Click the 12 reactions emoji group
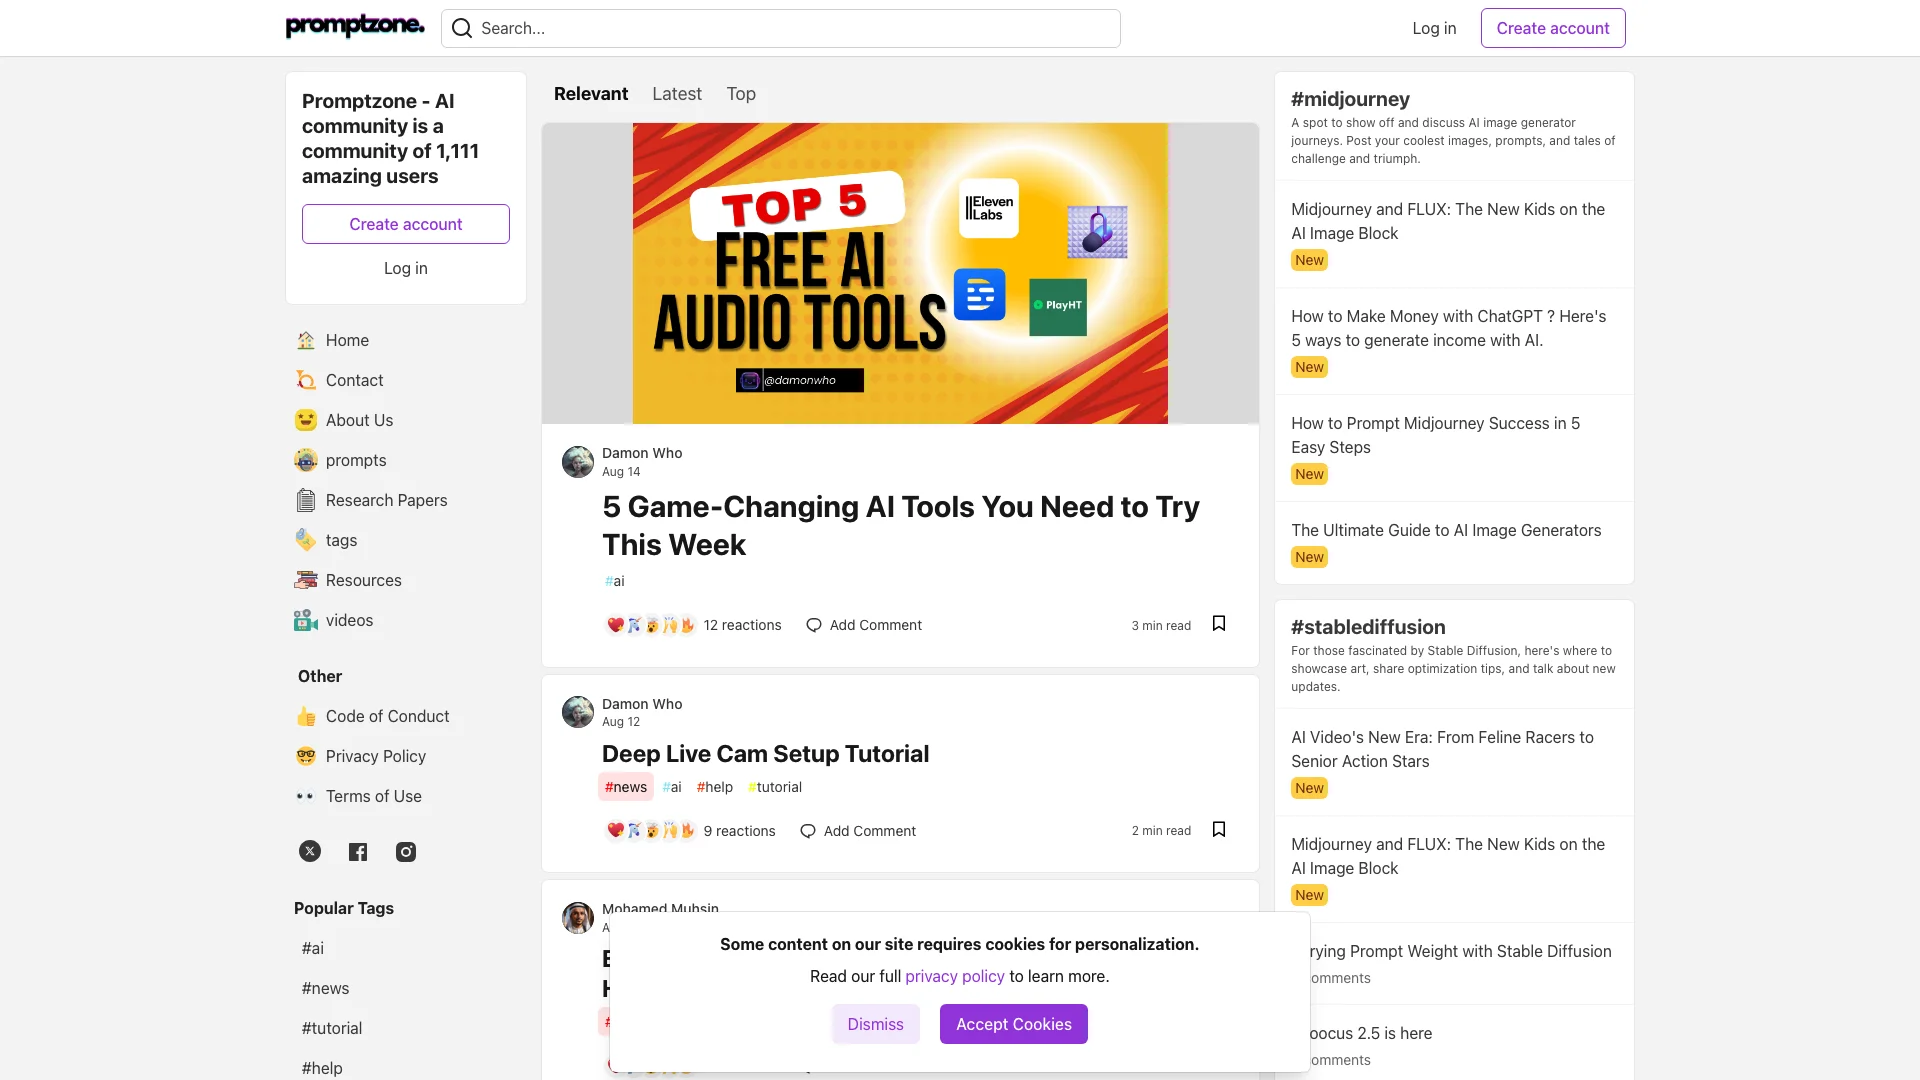The width and height of the screenshot is (1920, 1080). pyautogui.click(x=651, y=625)
